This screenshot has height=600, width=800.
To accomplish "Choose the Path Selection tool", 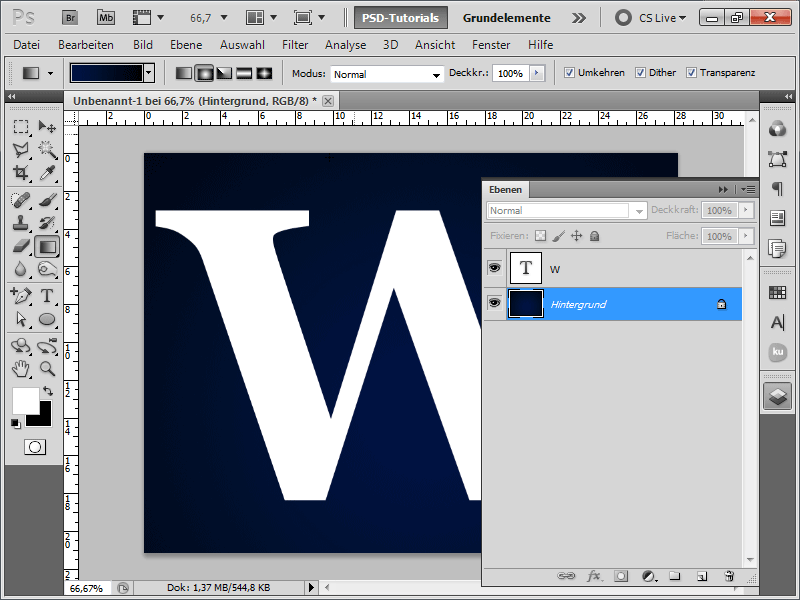I will 21,319.
